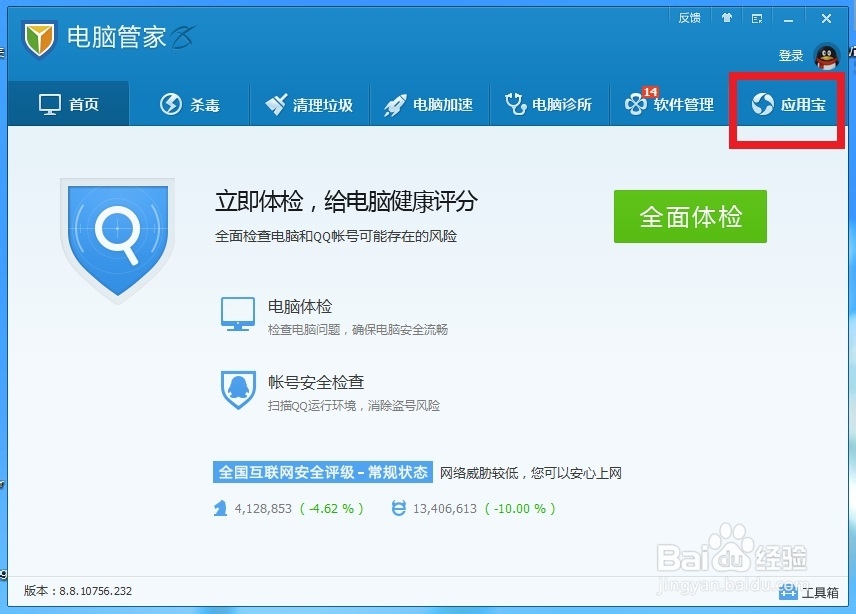Select the 电脑加速 tab
856x614 pixels.
430,103
